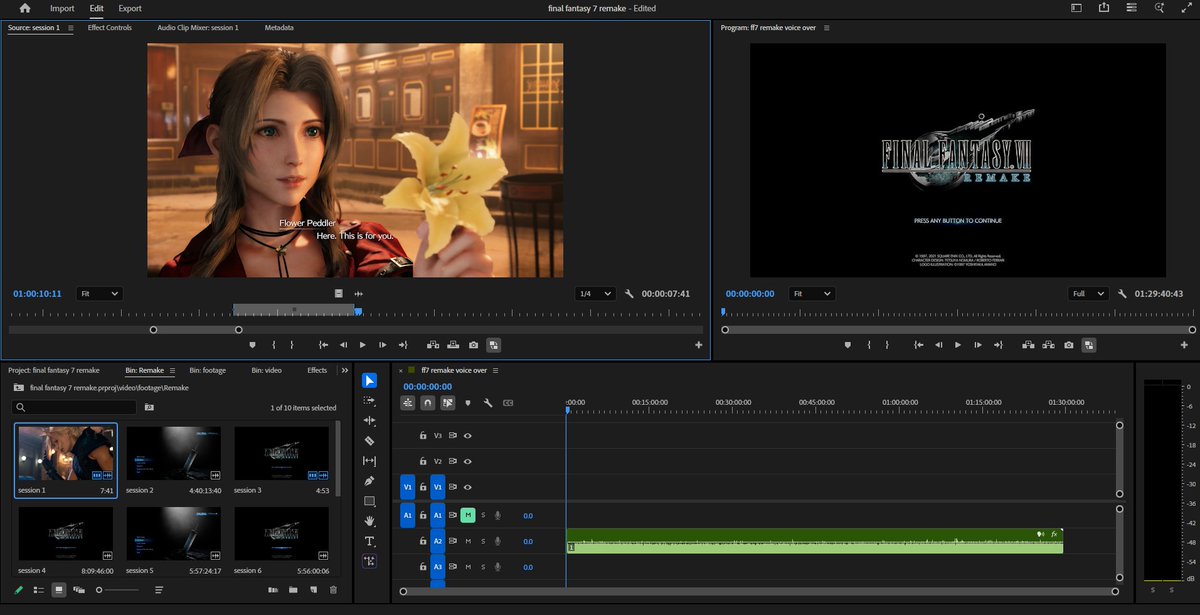Toggle V3 track output eye
This screenshot has height=615, width=1200.
point(468,436)
